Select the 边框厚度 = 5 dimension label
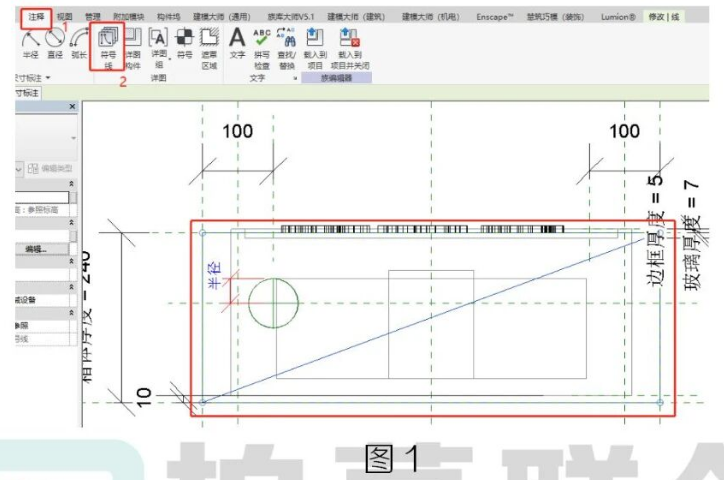The height and width of the screenshot is (480, 724). [x=656, y=229]
